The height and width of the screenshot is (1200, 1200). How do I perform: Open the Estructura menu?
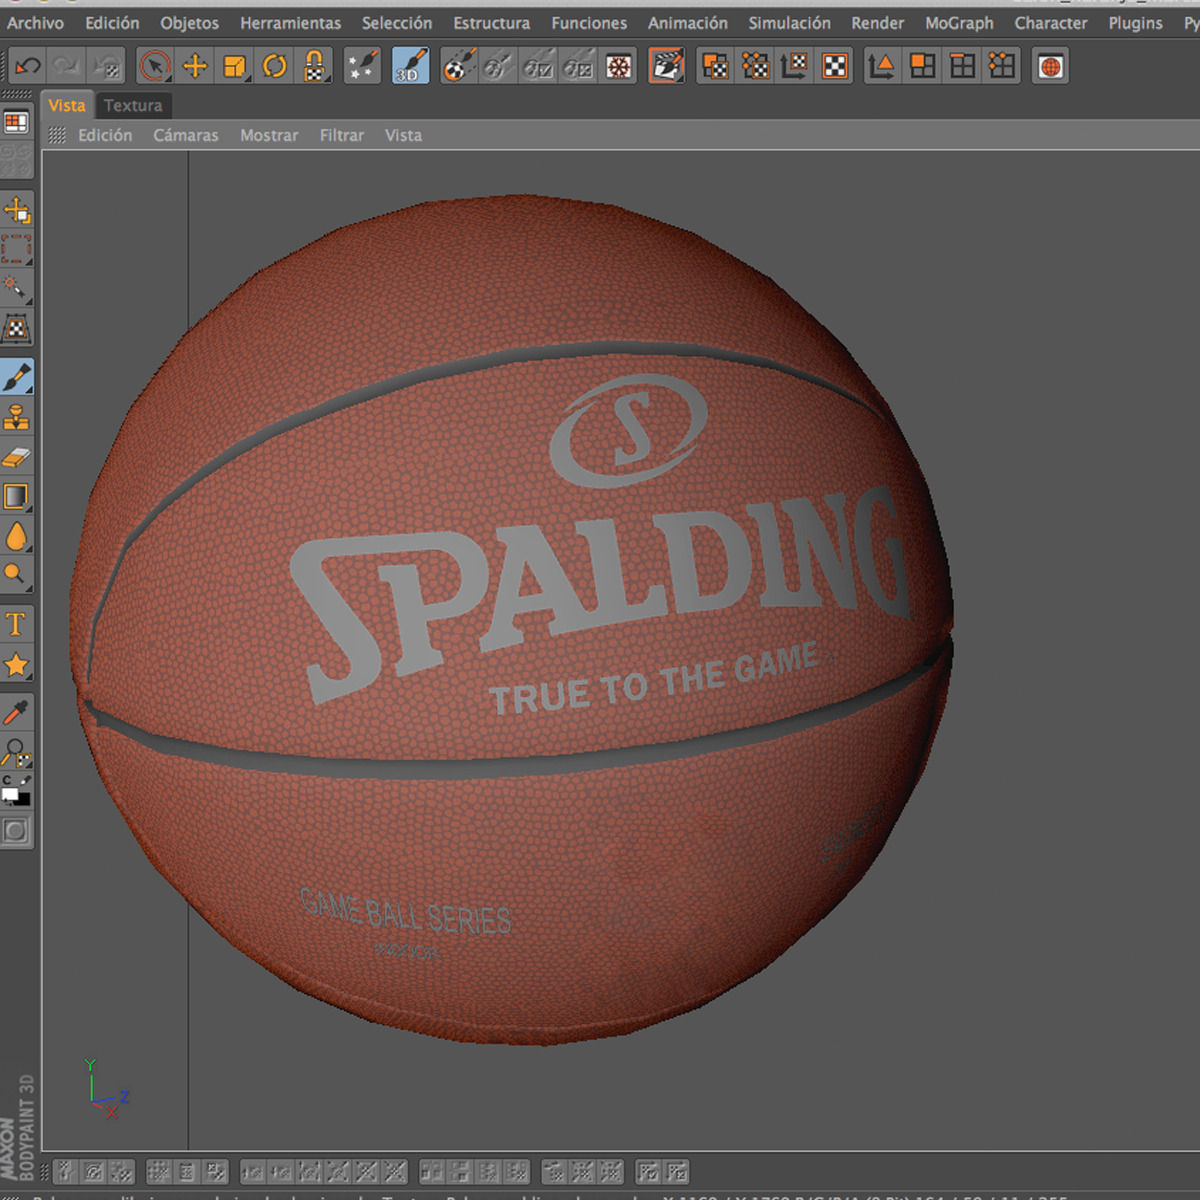[491, 22]
